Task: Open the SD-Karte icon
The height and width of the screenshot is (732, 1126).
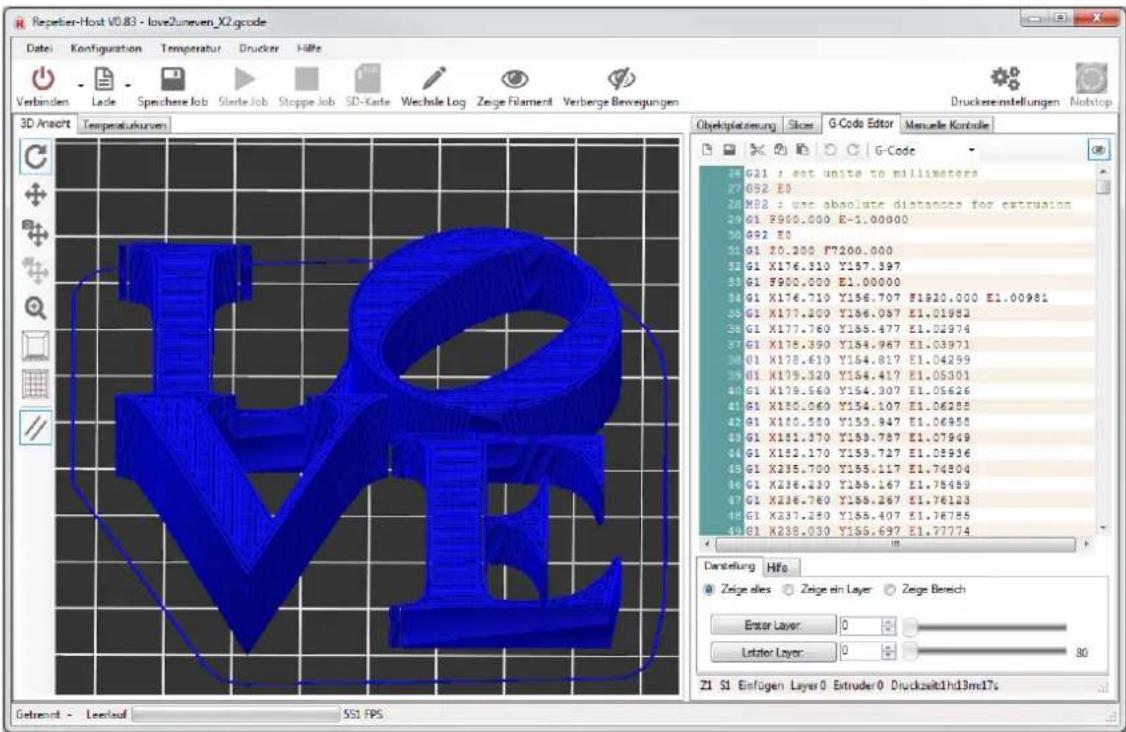Action: coord(368,78)
